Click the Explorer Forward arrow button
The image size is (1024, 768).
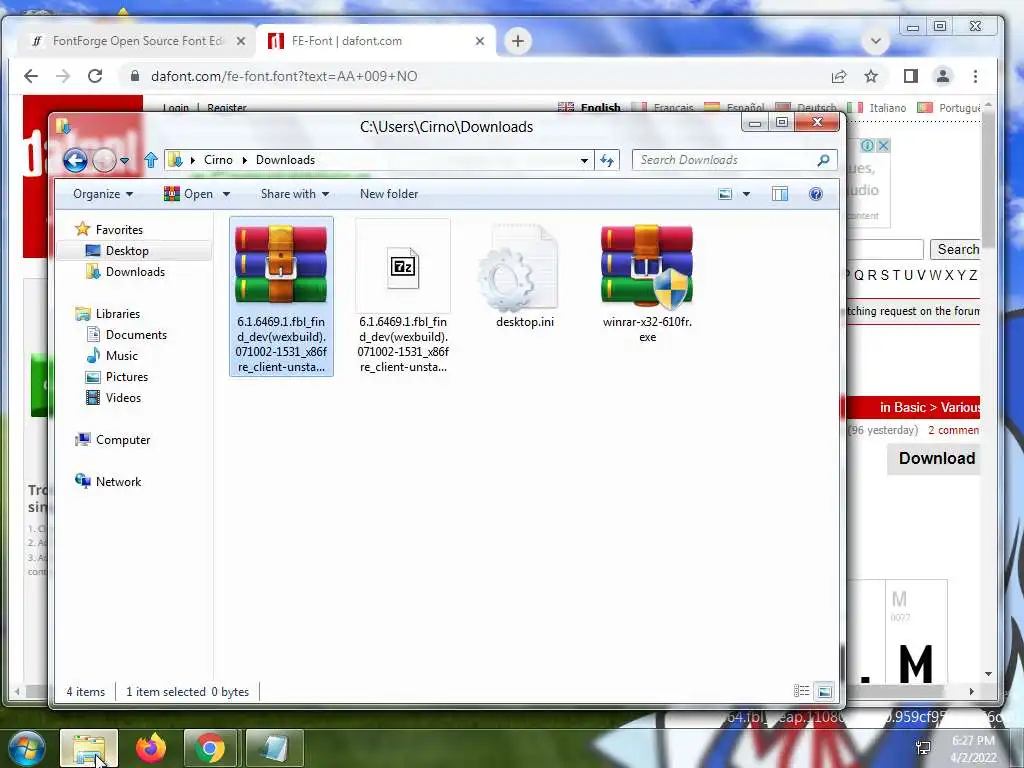point(104,160)
